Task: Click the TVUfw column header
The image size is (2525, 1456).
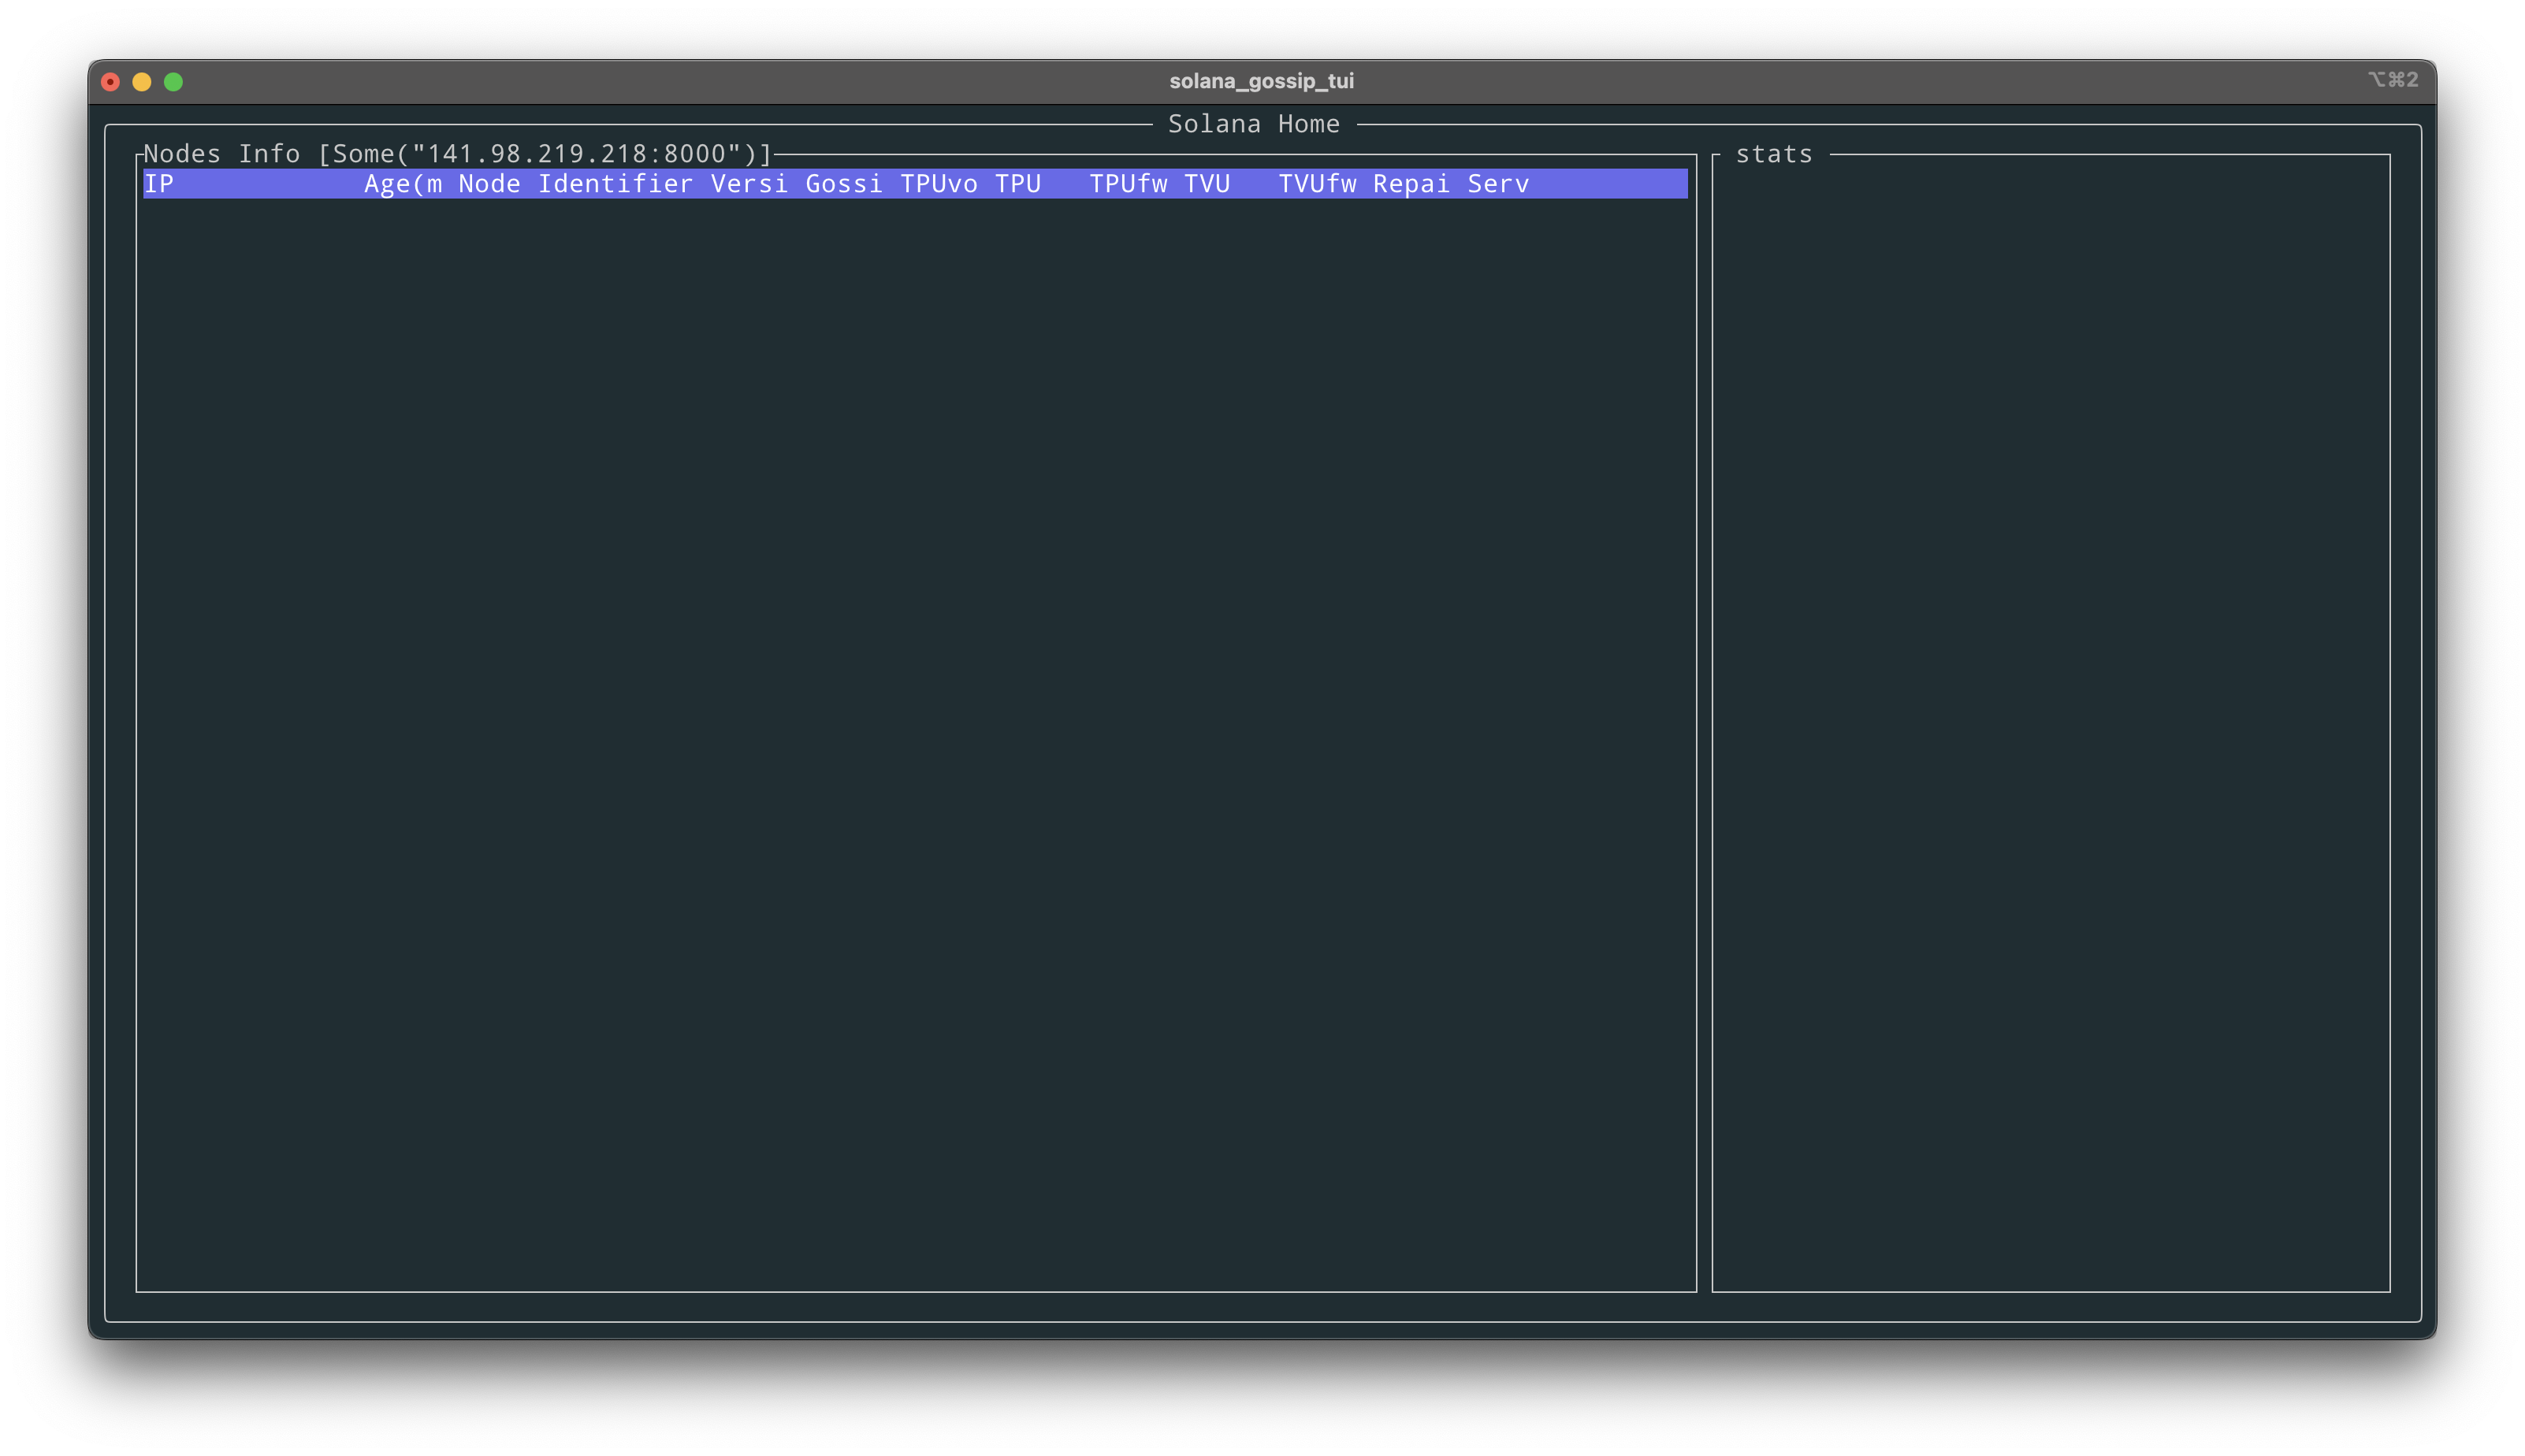Action: (x=1317, y=184)
